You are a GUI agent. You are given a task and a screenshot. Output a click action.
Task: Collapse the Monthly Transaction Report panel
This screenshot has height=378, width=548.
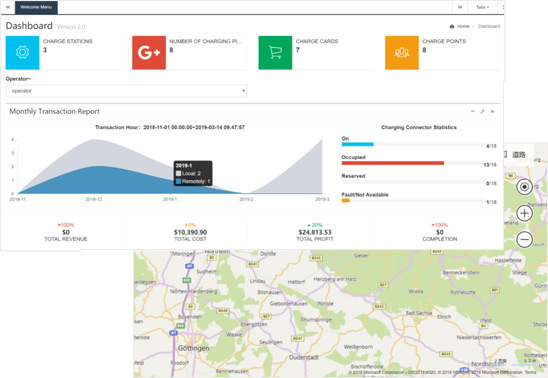(x=473, y=111)
